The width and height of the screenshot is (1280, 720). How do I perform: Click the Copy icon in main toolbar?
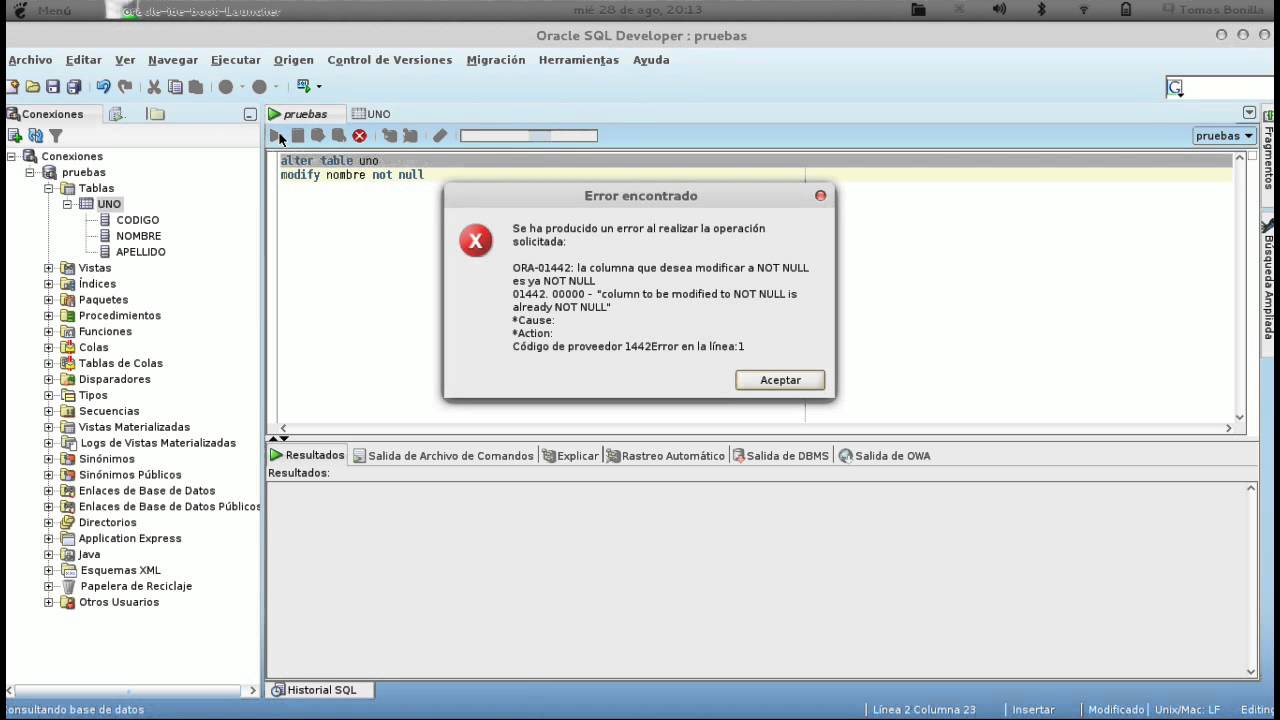pyautogui.click(x=175, y=87)
